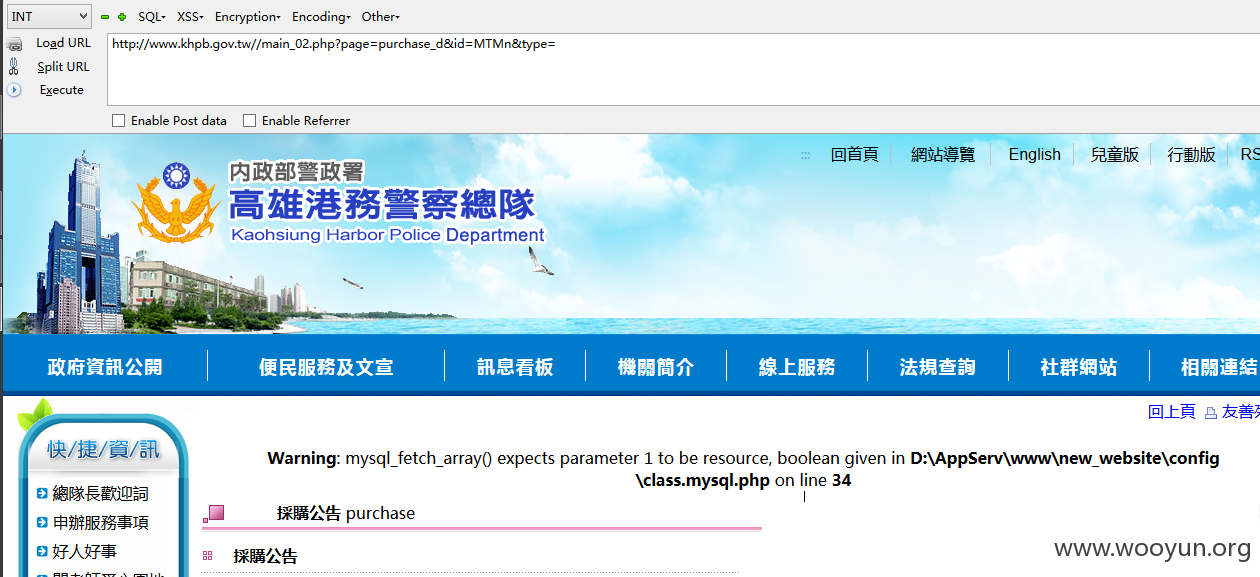Open the INT type combo box
The height and width of the screenshot is (577, 1260).
click(49, 17)
